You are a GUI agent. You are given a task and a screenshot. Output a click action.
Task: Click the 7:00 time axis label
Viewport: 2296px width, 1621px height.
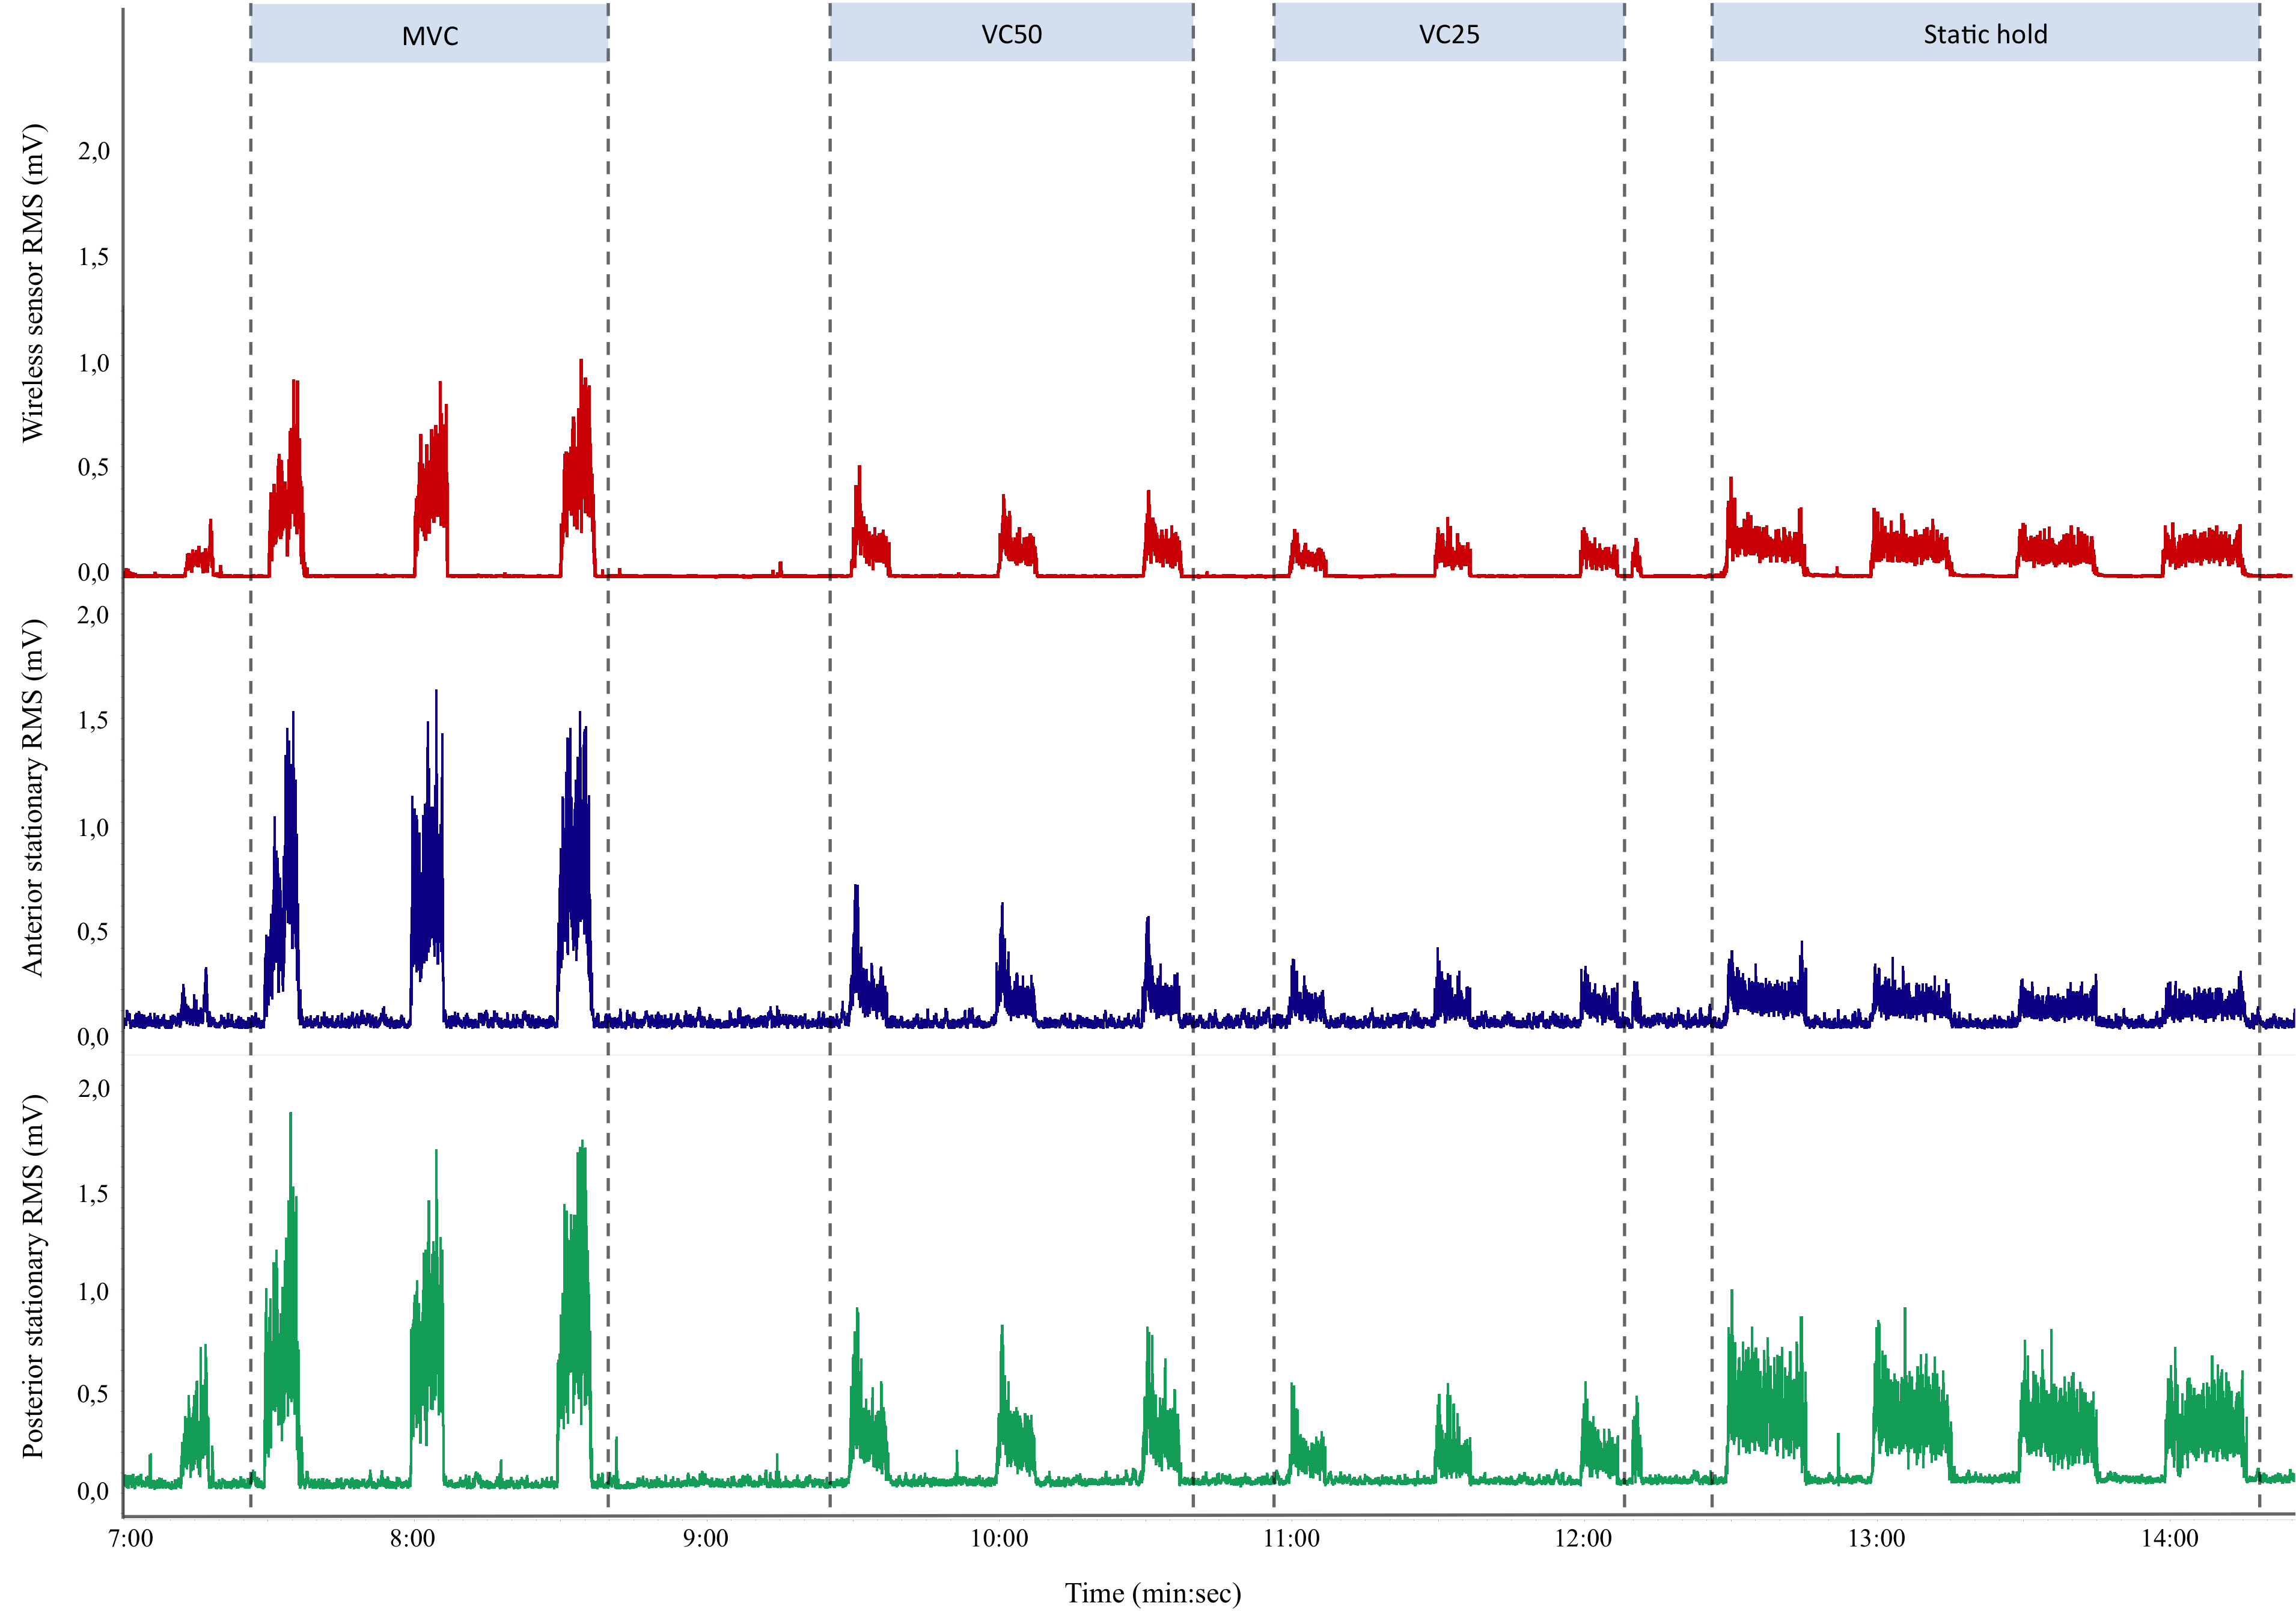point(131,1538)
